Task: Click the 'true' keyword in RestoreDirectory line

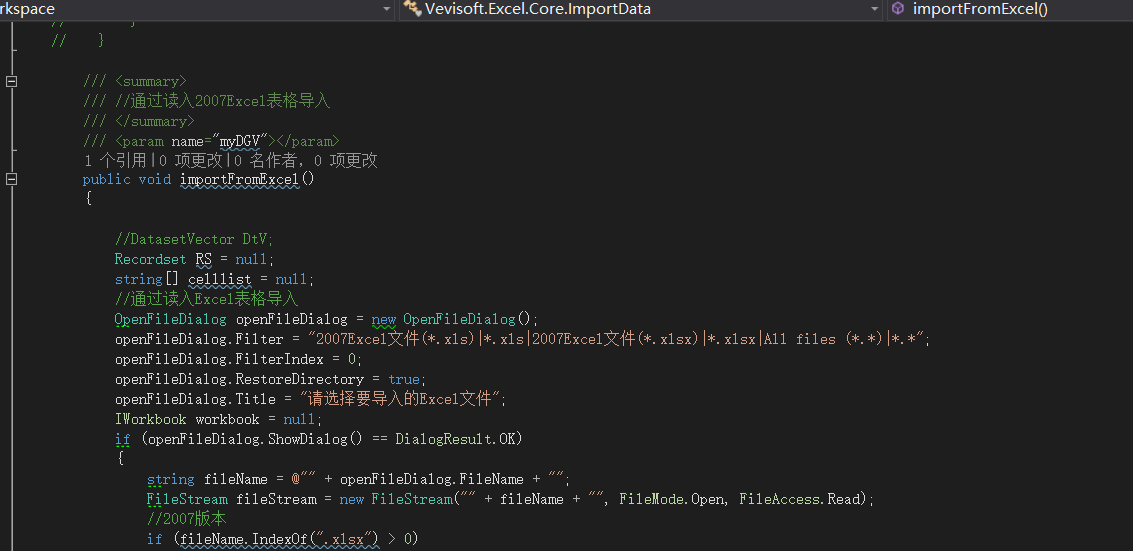Action: [404, 379]
